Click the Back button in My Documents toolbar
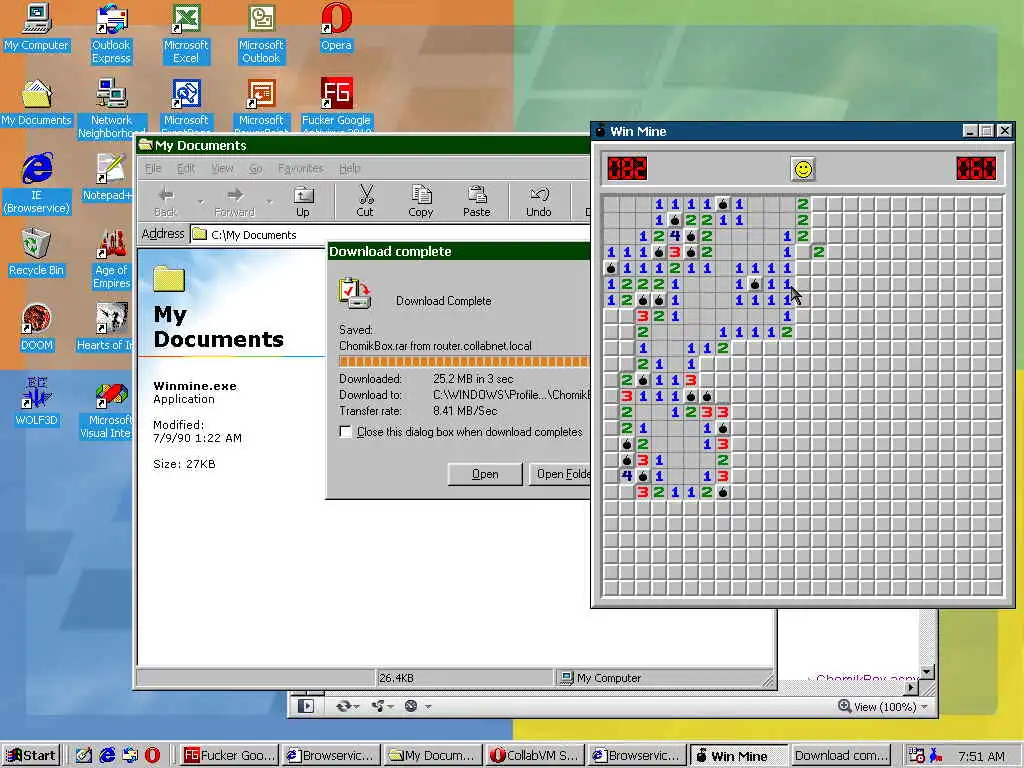Viewport: 1024px width, 768px height. (166, 200)
